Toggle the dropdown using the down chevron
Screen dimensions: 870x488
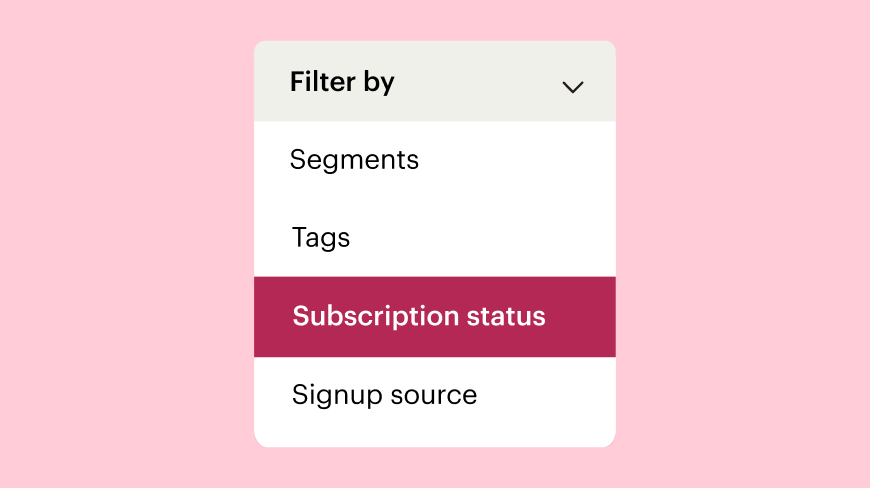[573, 87]
